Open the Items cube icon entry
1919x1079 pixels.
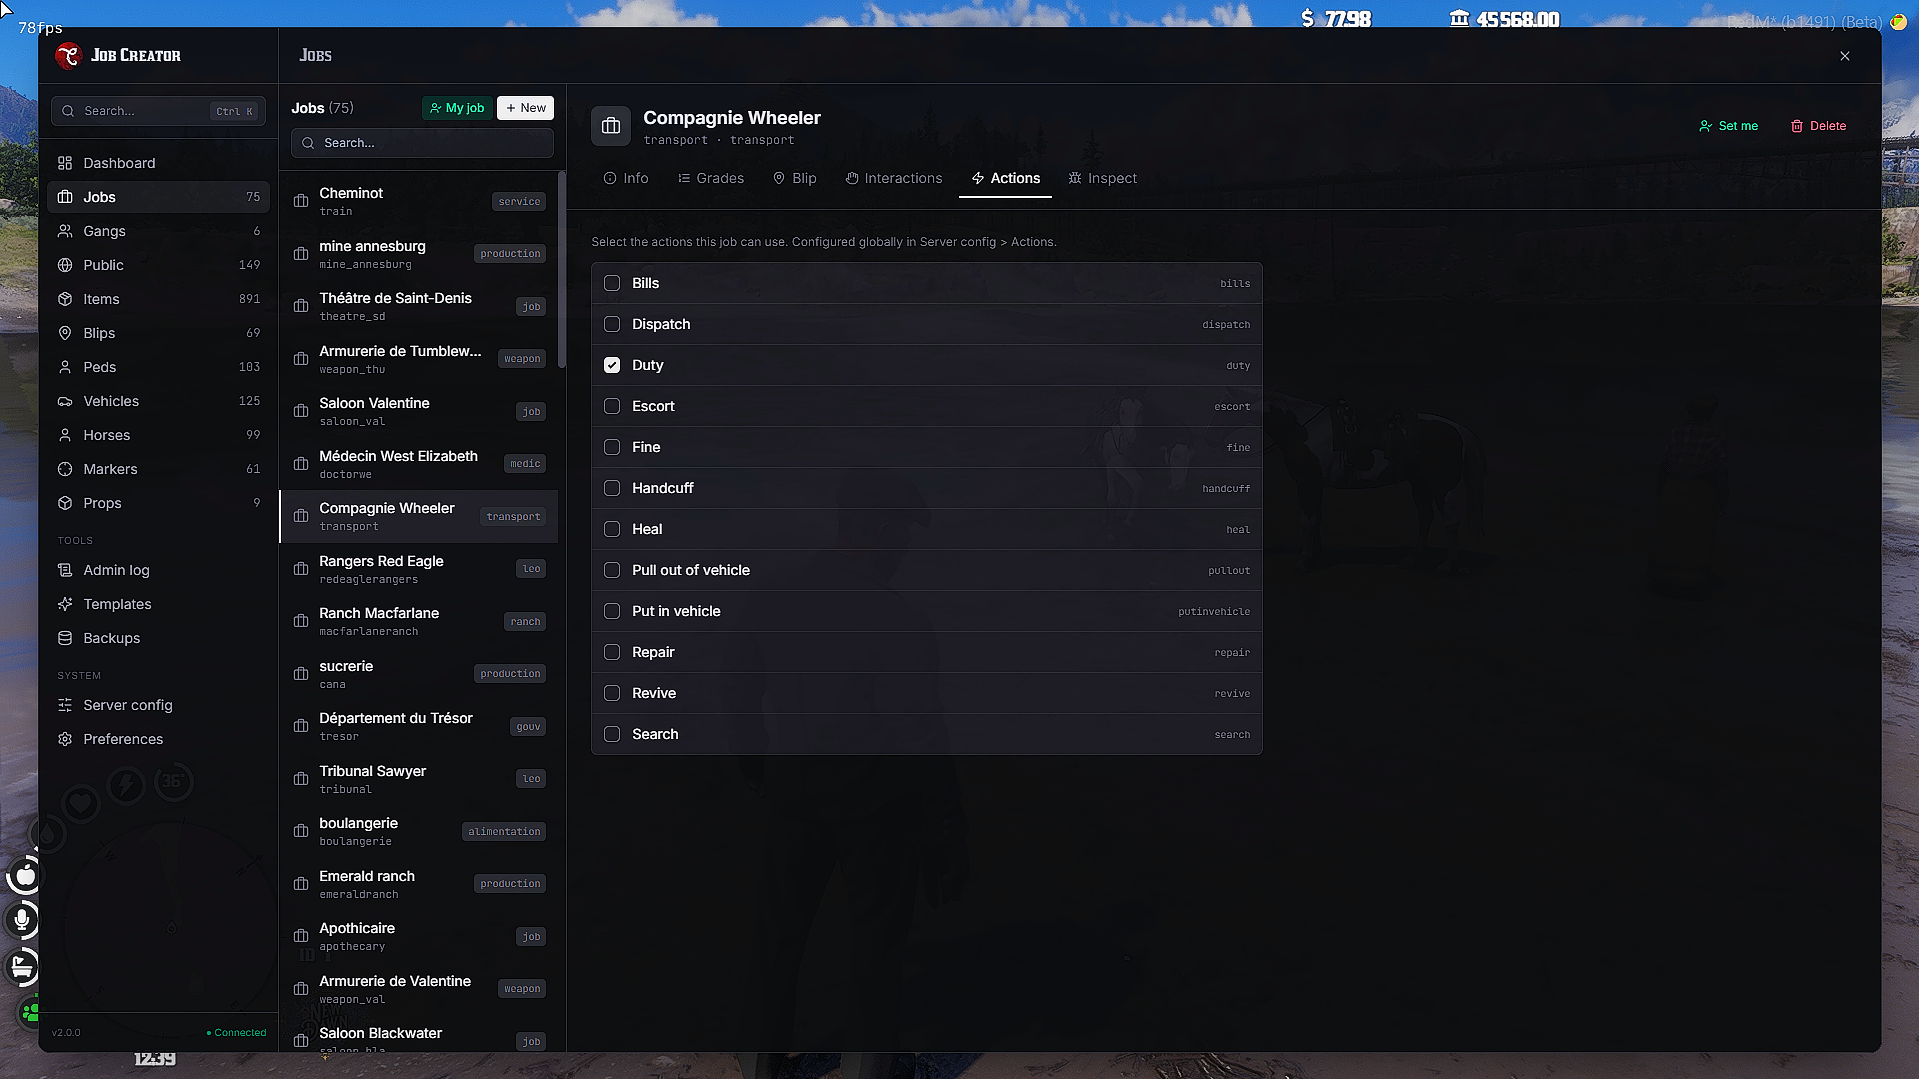coord(65,299)
